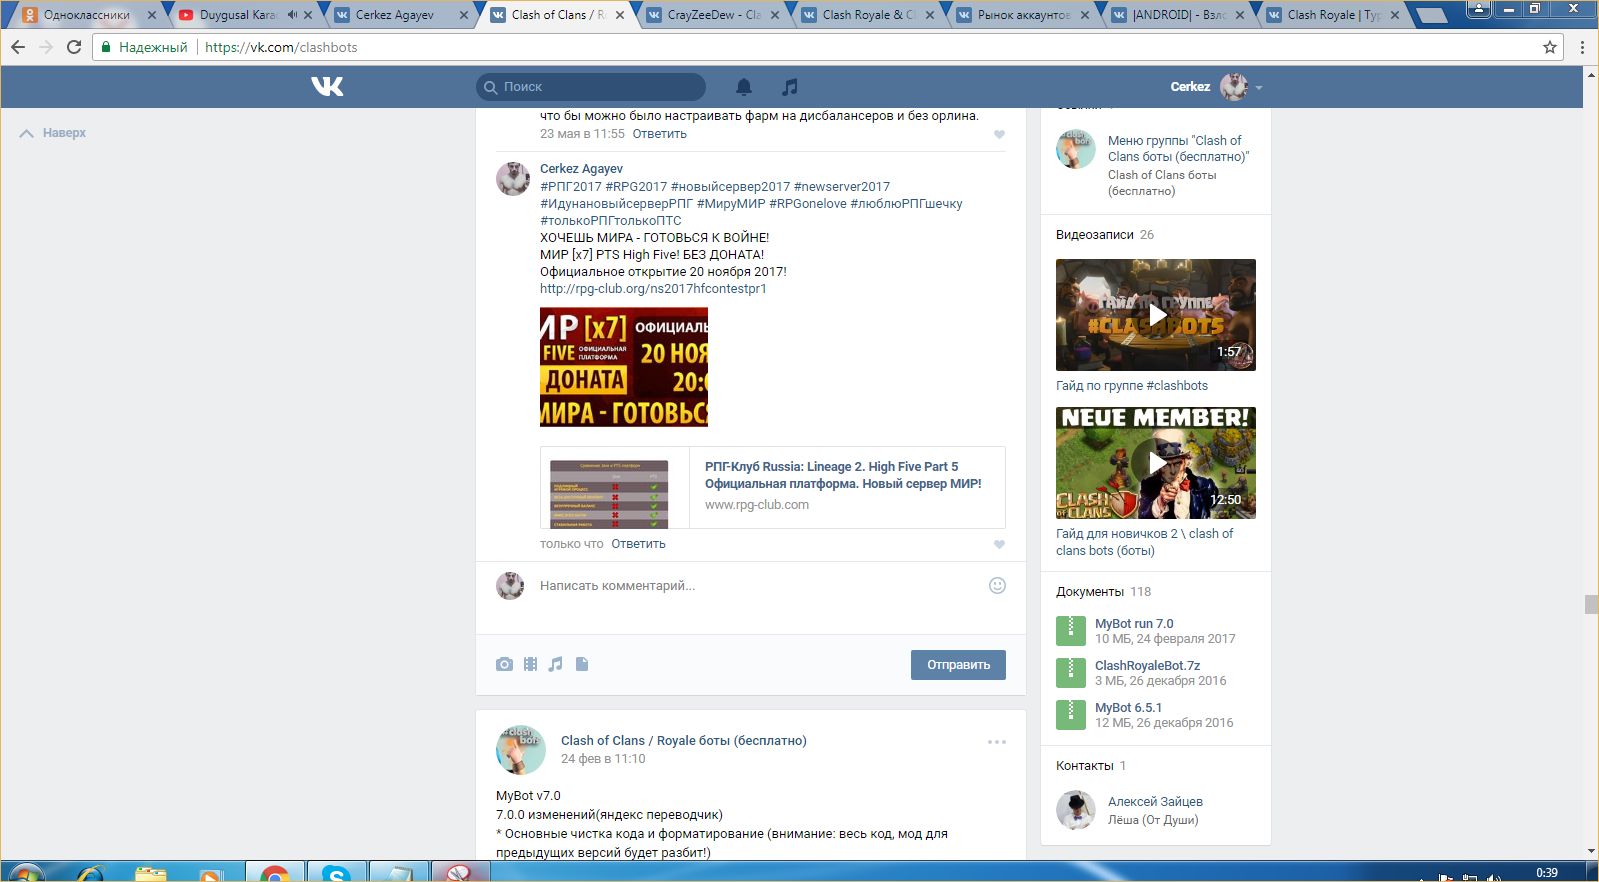The width and height of the screenshot is (1599, 882).
Task: Bookmark this page with the star icon
Action: (x=1550, y=47)
